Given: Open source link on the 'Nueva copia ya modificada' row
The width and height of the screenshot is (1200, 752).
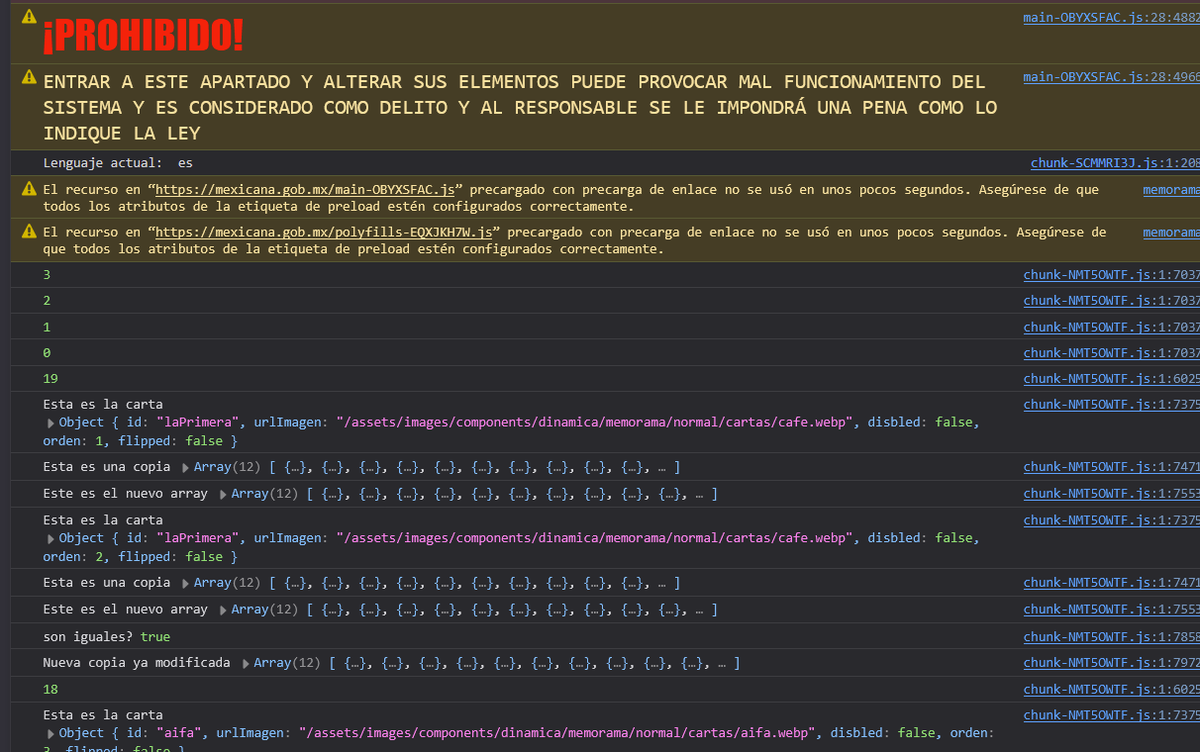Looking at the screenshot, I should click(x=1111, y=663).
